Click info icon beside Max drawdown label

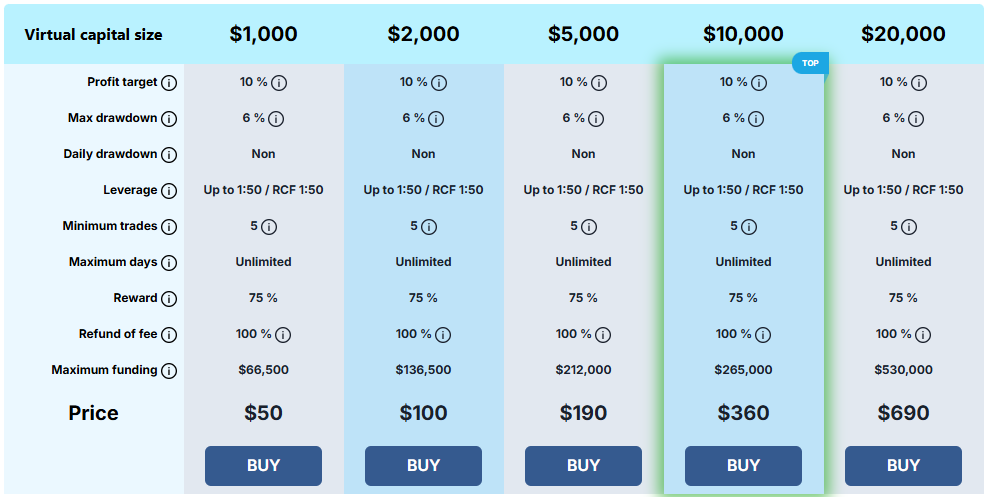tap(169, 118)
